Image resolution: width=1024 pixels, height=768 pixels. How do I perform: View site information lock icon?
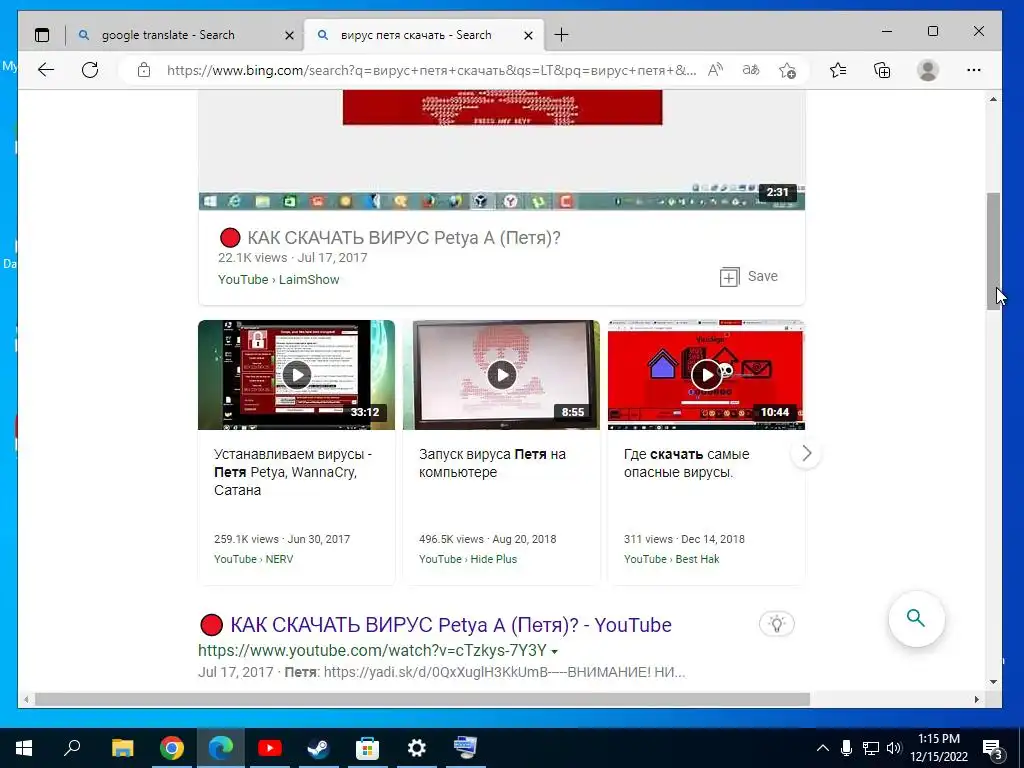(x=144, y=70)
